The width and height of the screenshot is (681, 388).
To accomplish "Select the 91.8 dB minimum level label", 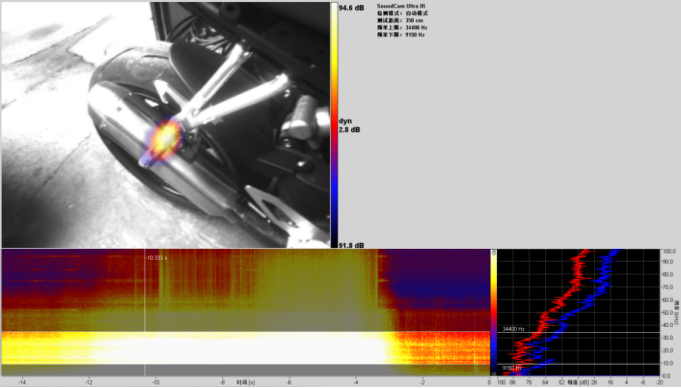I will [351, 245].
